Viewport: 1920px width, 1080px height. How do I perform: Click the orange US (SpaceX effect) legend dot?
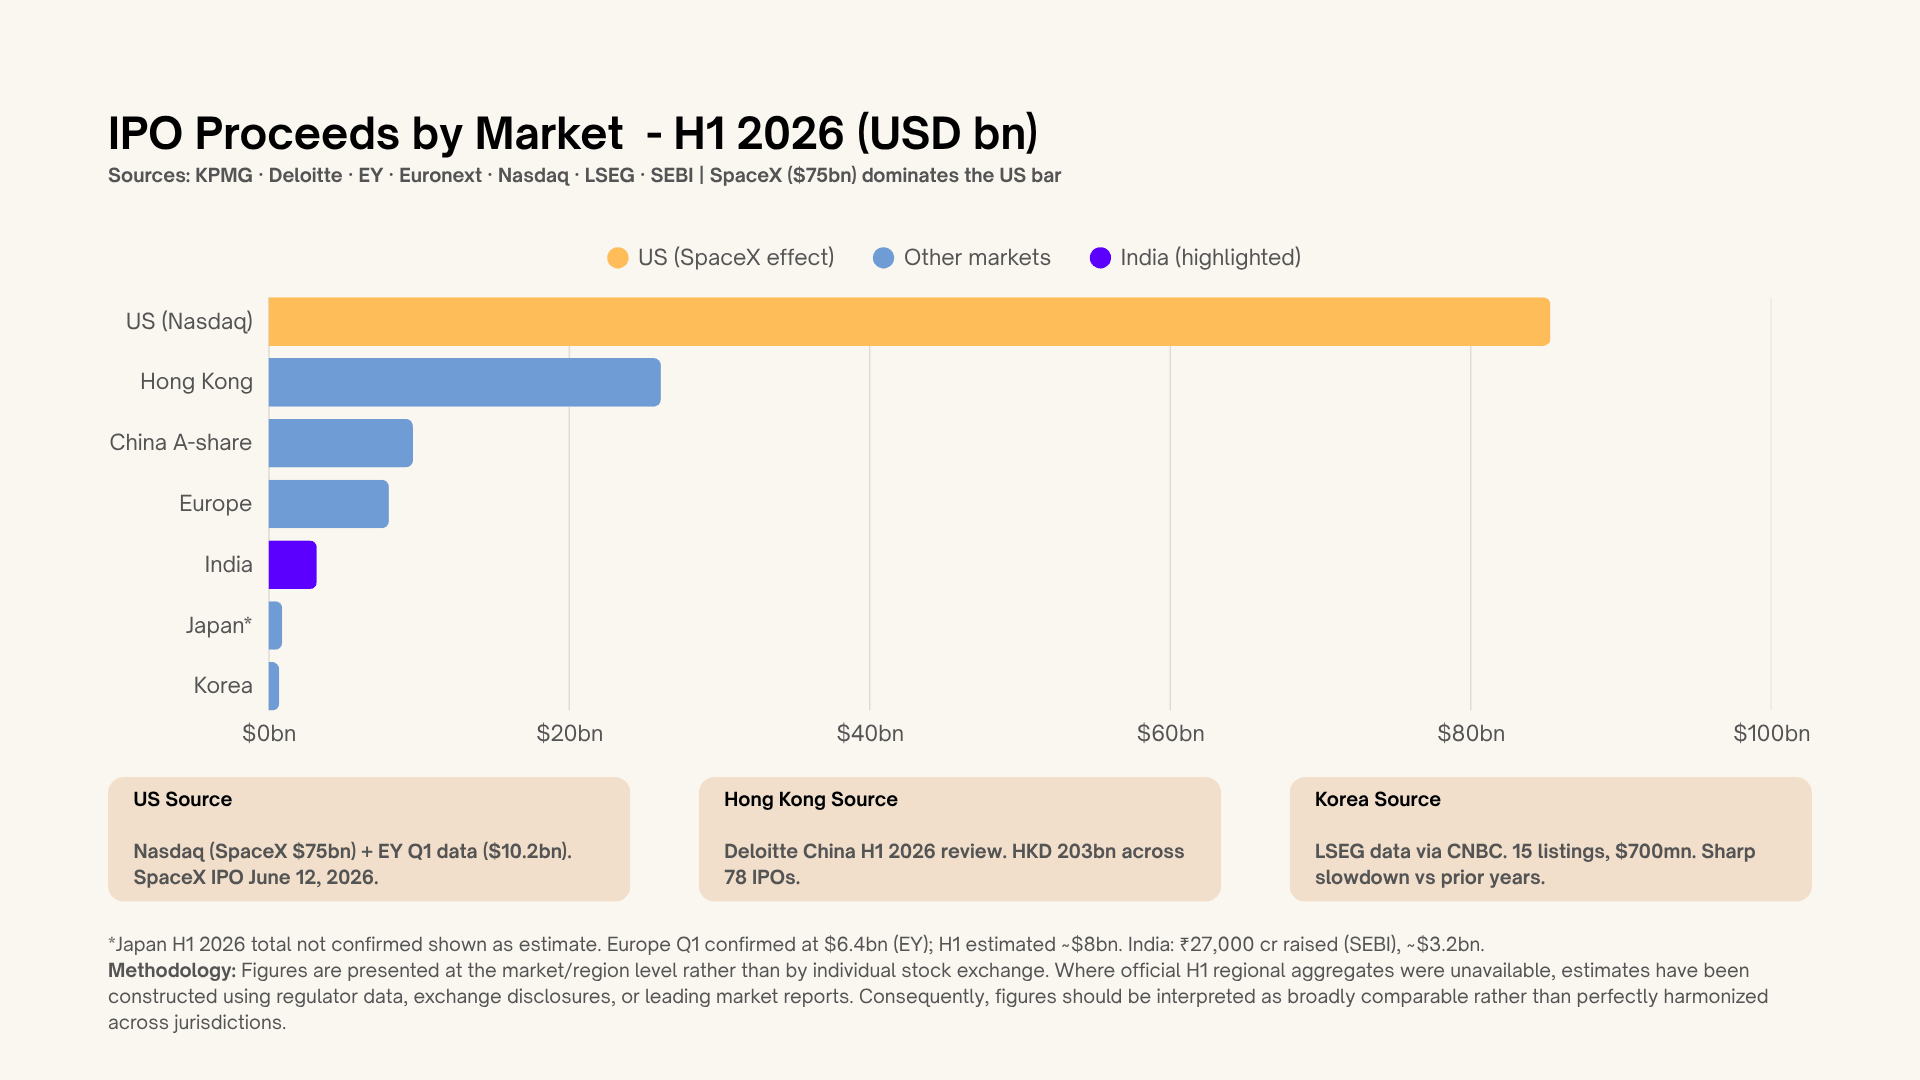tap(618, 258)
